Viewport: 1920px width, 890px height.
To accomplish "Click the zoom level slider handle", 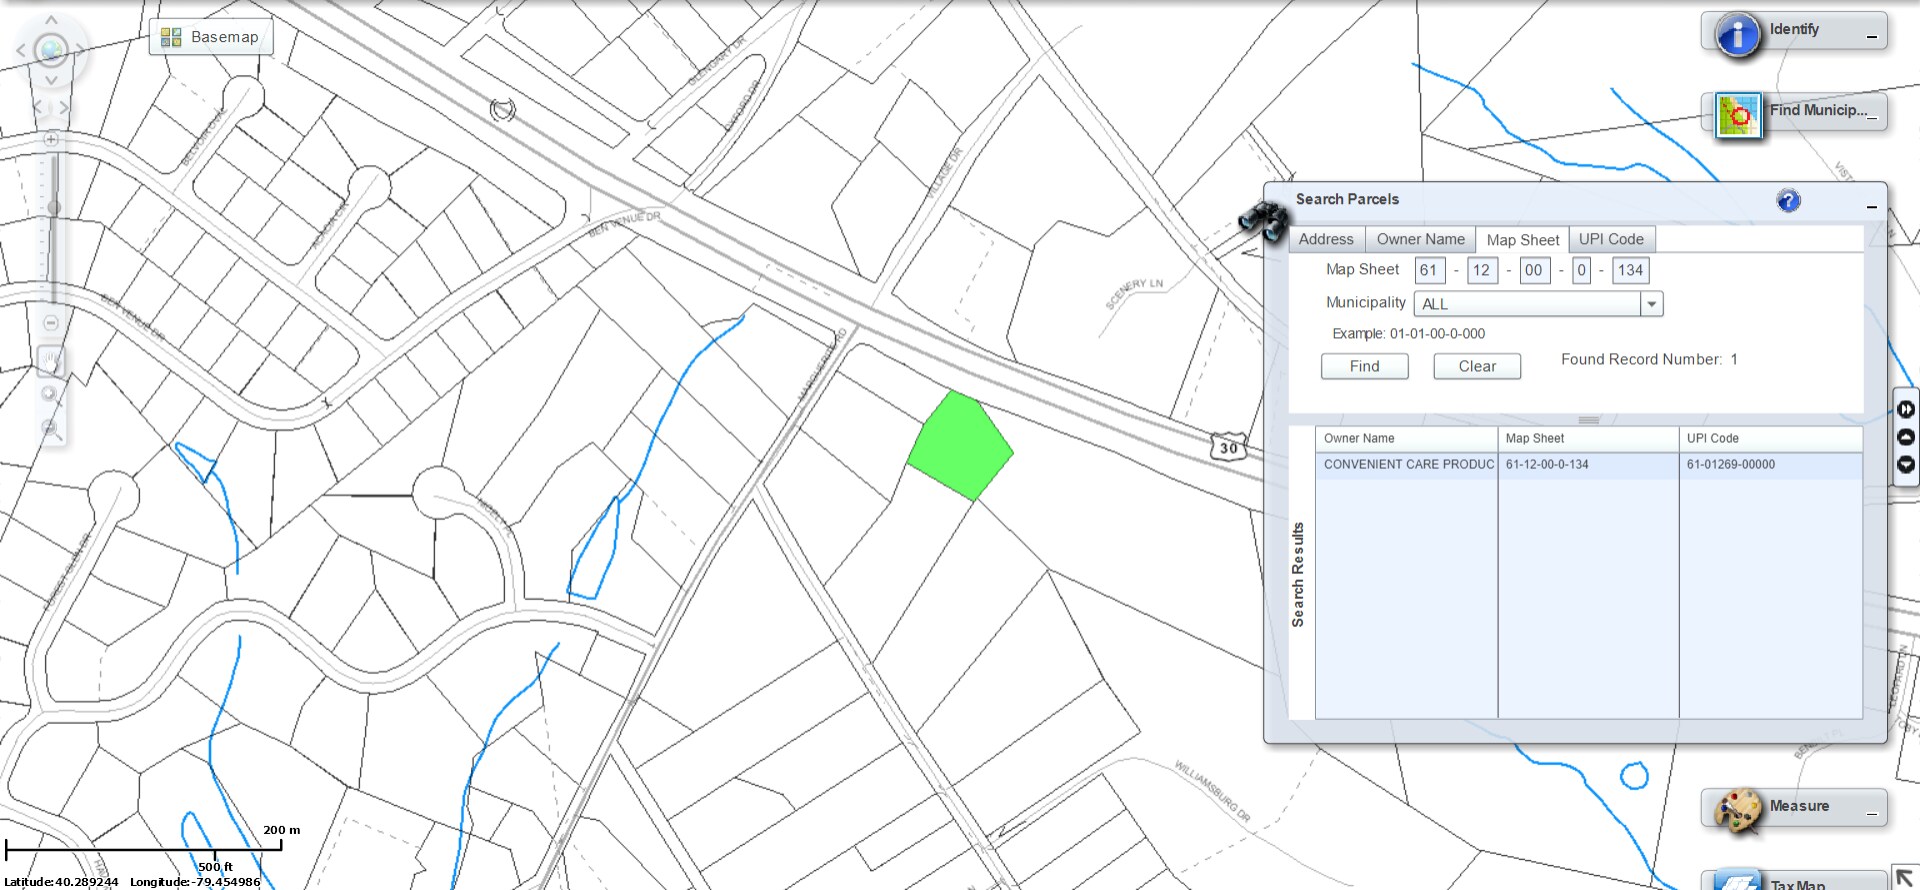I will point(53,208).
